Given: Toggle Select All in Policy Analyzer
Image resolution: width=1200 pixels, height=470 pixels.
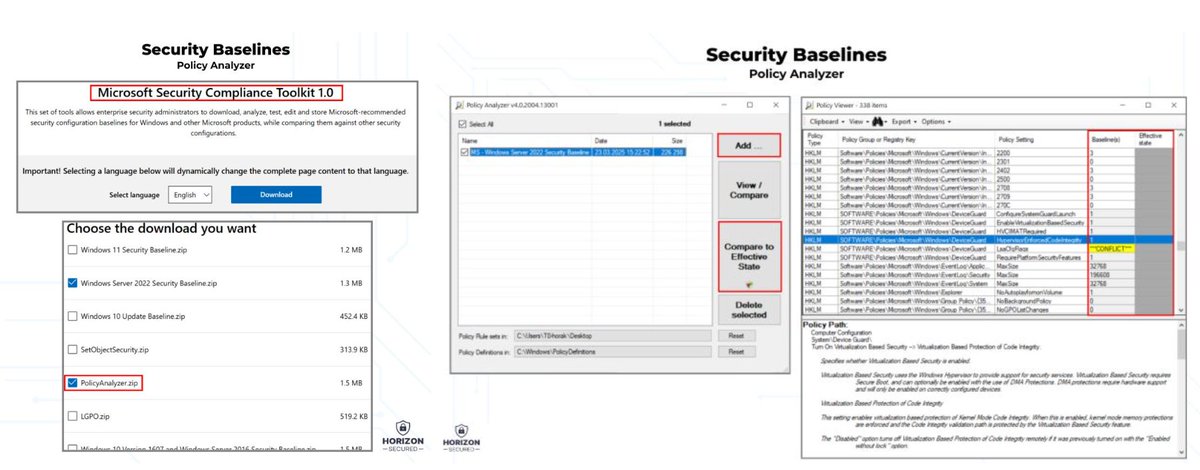Looking at the screenshot, I should pos(462,124).
